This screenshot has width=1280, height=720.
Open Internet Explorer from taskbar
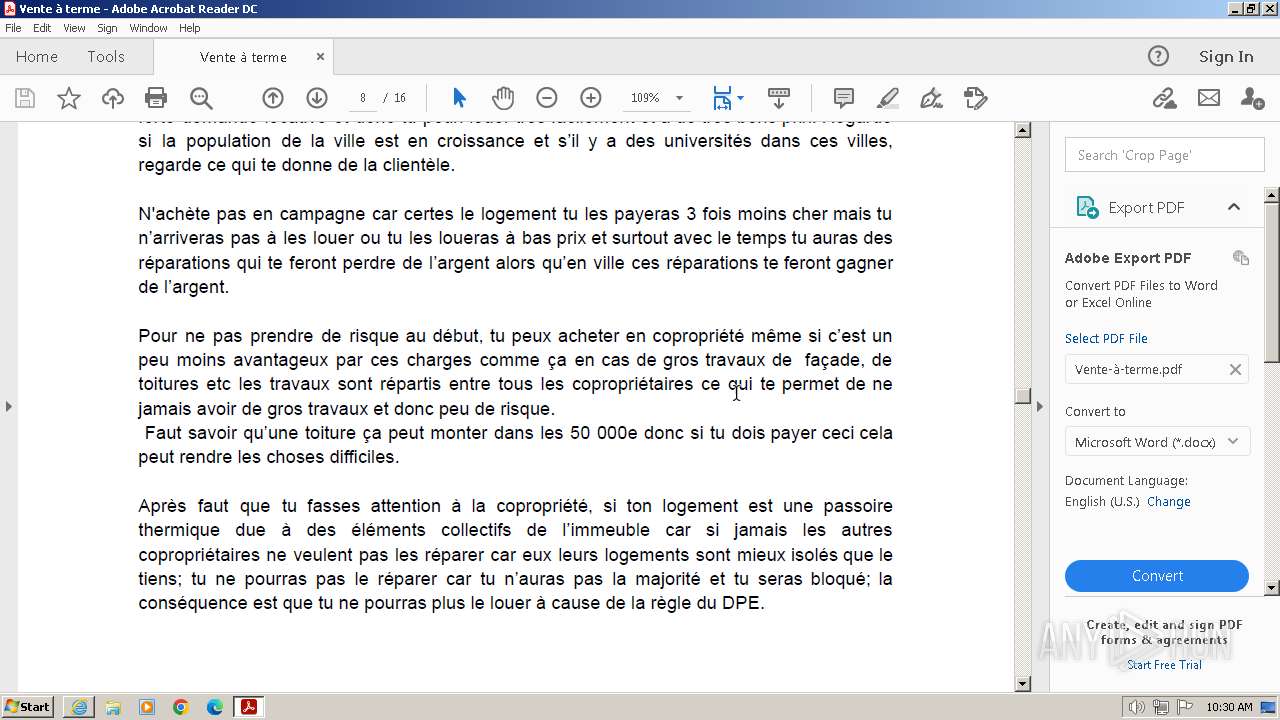tap(79, 707)
